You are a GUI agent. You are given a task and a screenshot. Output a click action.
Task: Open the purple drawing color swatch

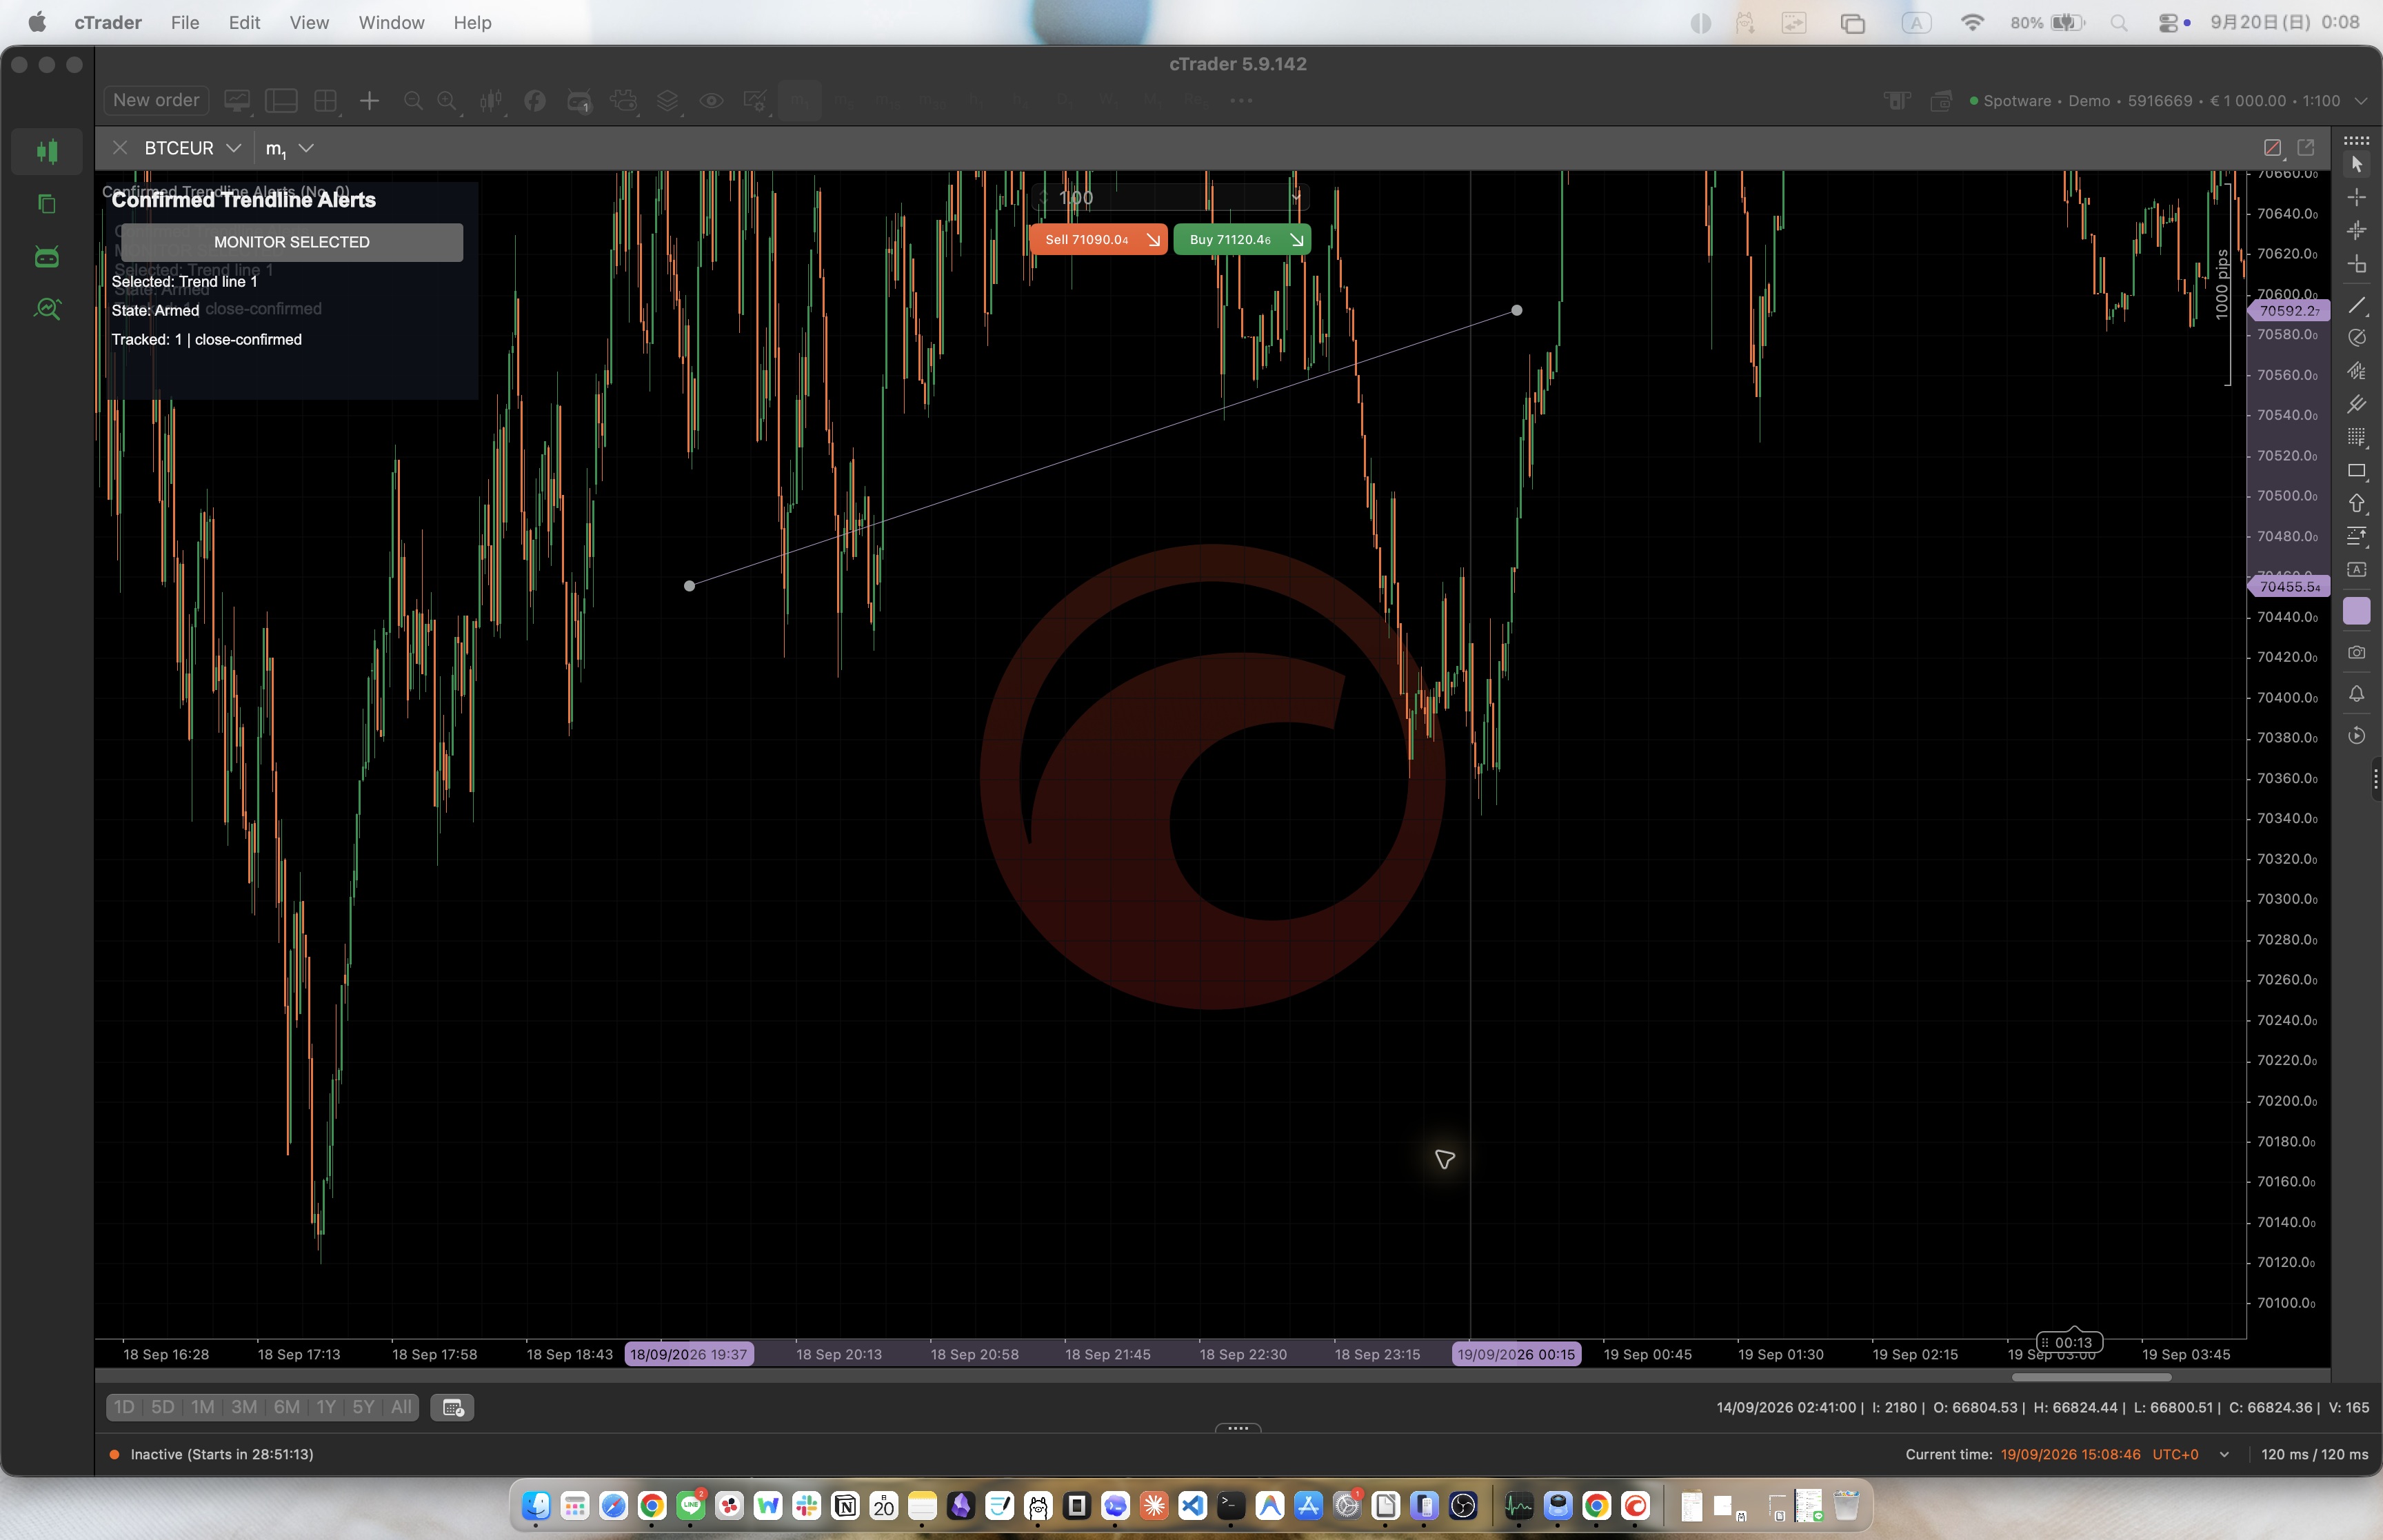coord(2356,611)
